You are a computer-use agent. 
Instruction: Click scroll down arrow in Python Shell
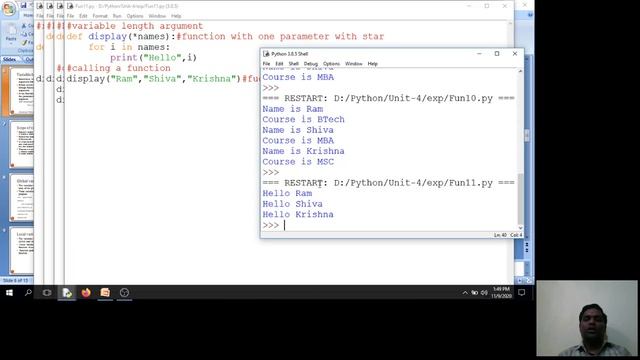pos(520,228)
